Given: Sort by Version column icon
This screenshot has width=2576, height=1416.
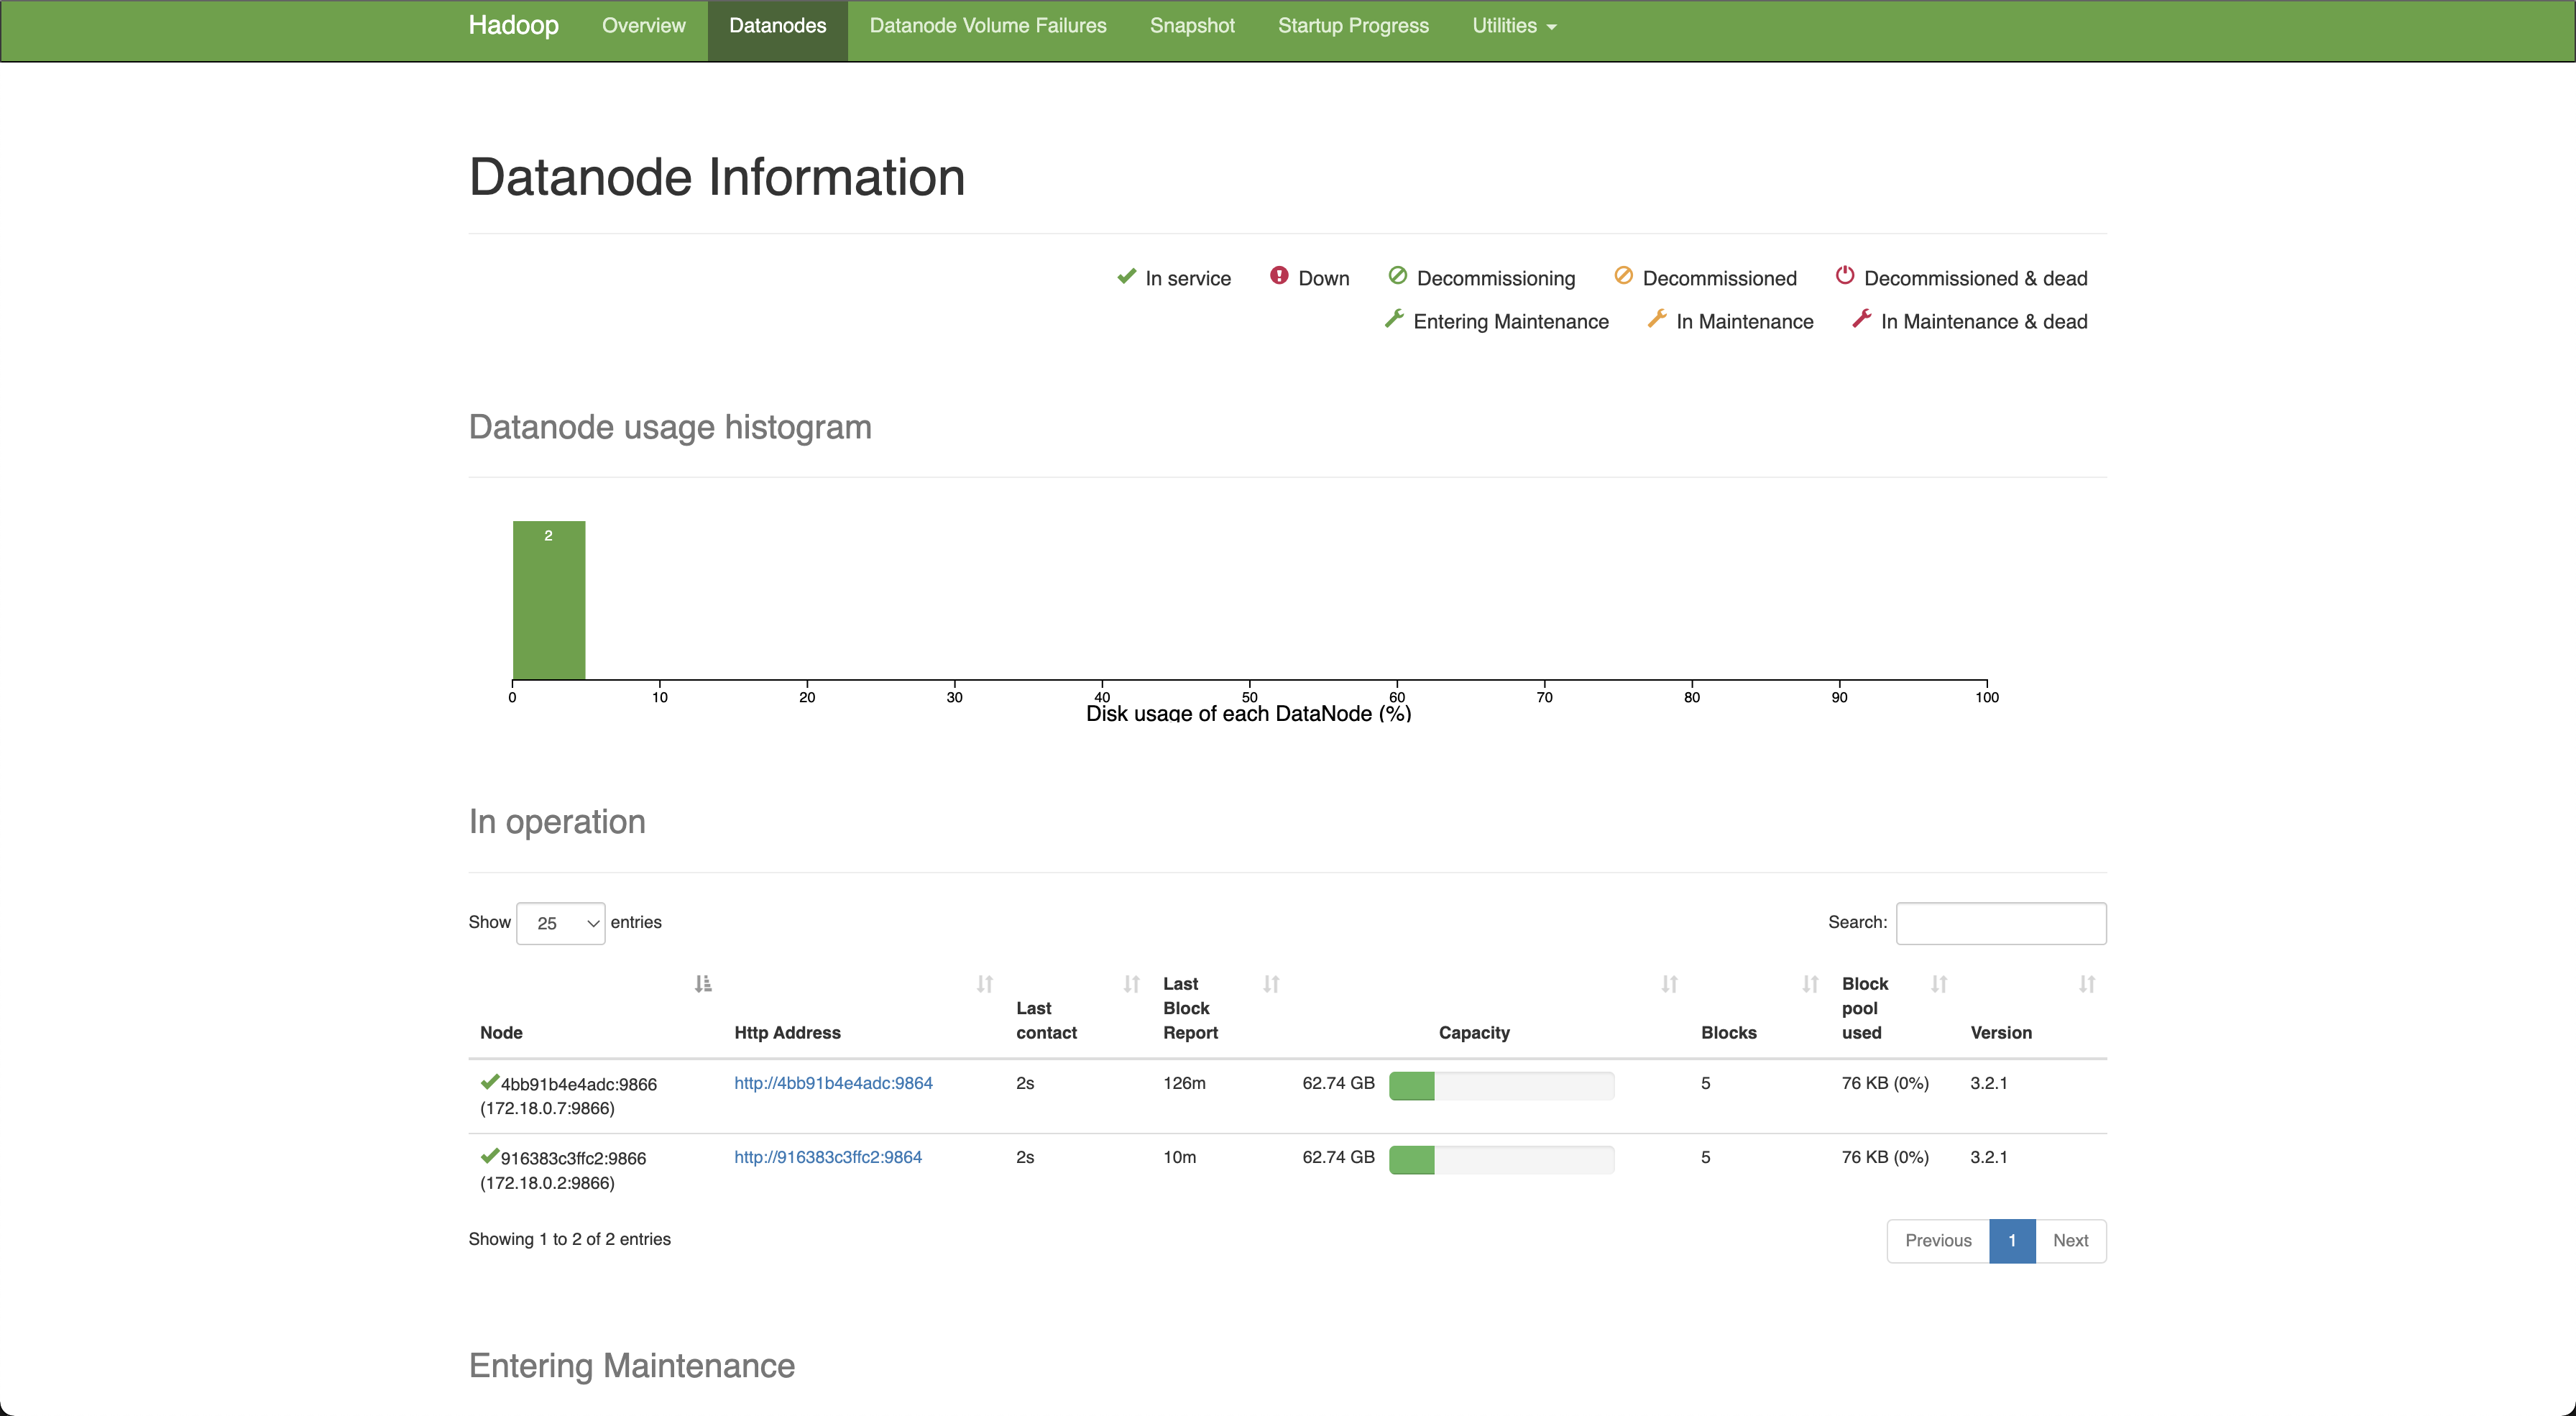Looking at the screenshot, I should 2087,984.
